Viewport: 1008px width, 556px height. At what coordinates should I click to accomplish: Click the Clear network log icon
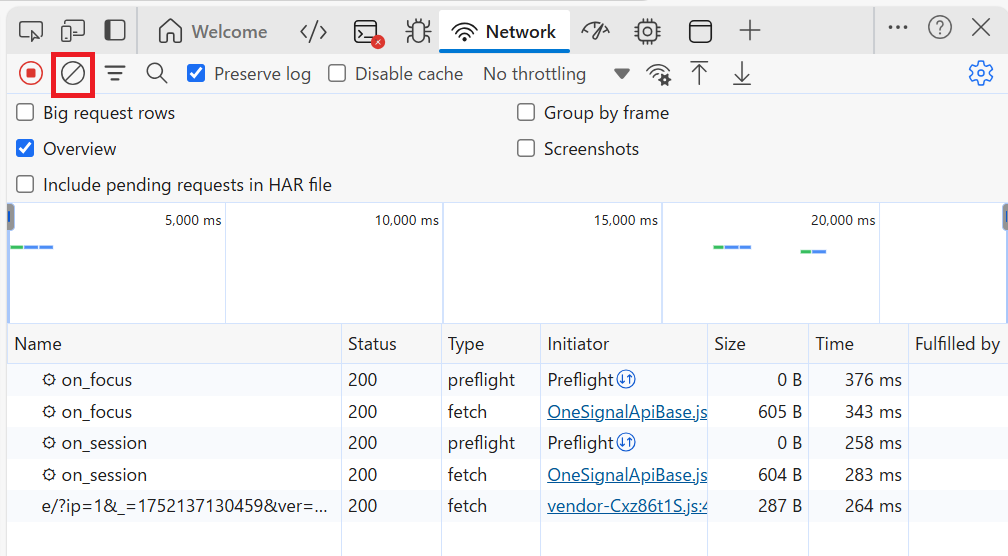[x=73, y=73]
